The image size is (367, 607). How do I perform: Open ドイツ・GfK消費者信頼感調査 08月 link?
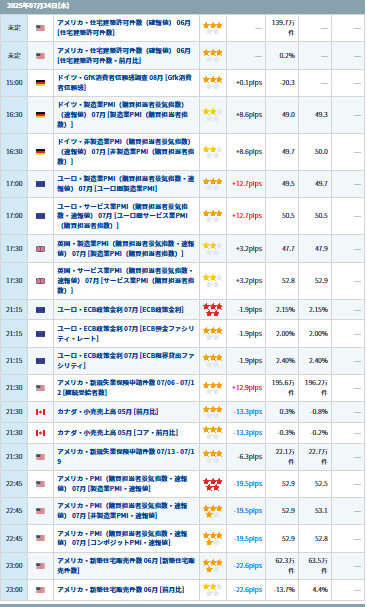click(x=125, y=83)
